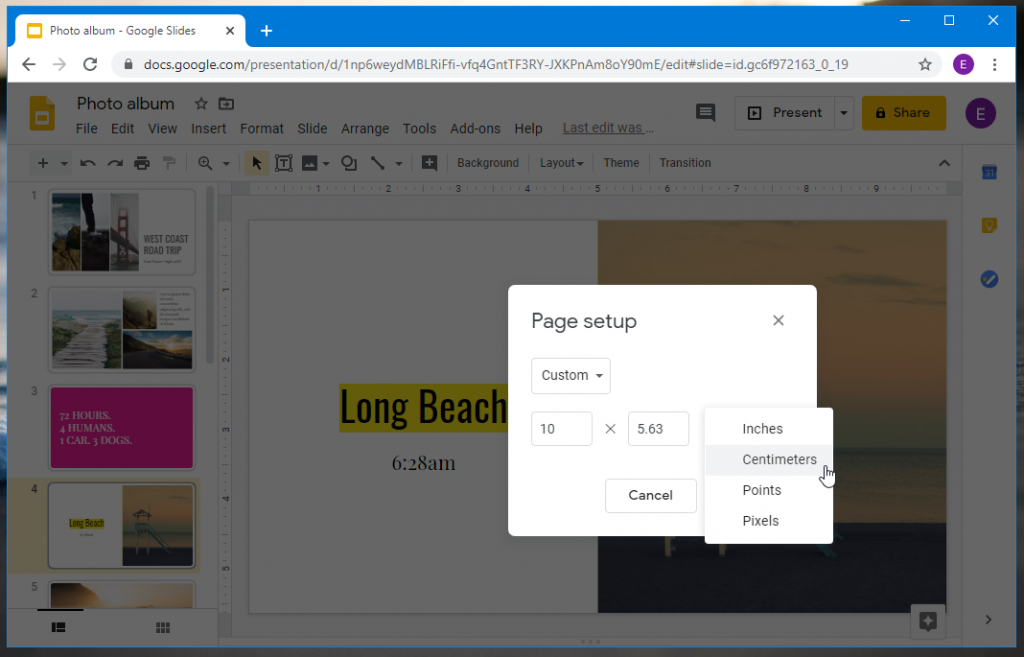
Task: Open the Custom size dropdown
Action: point(570,375)
